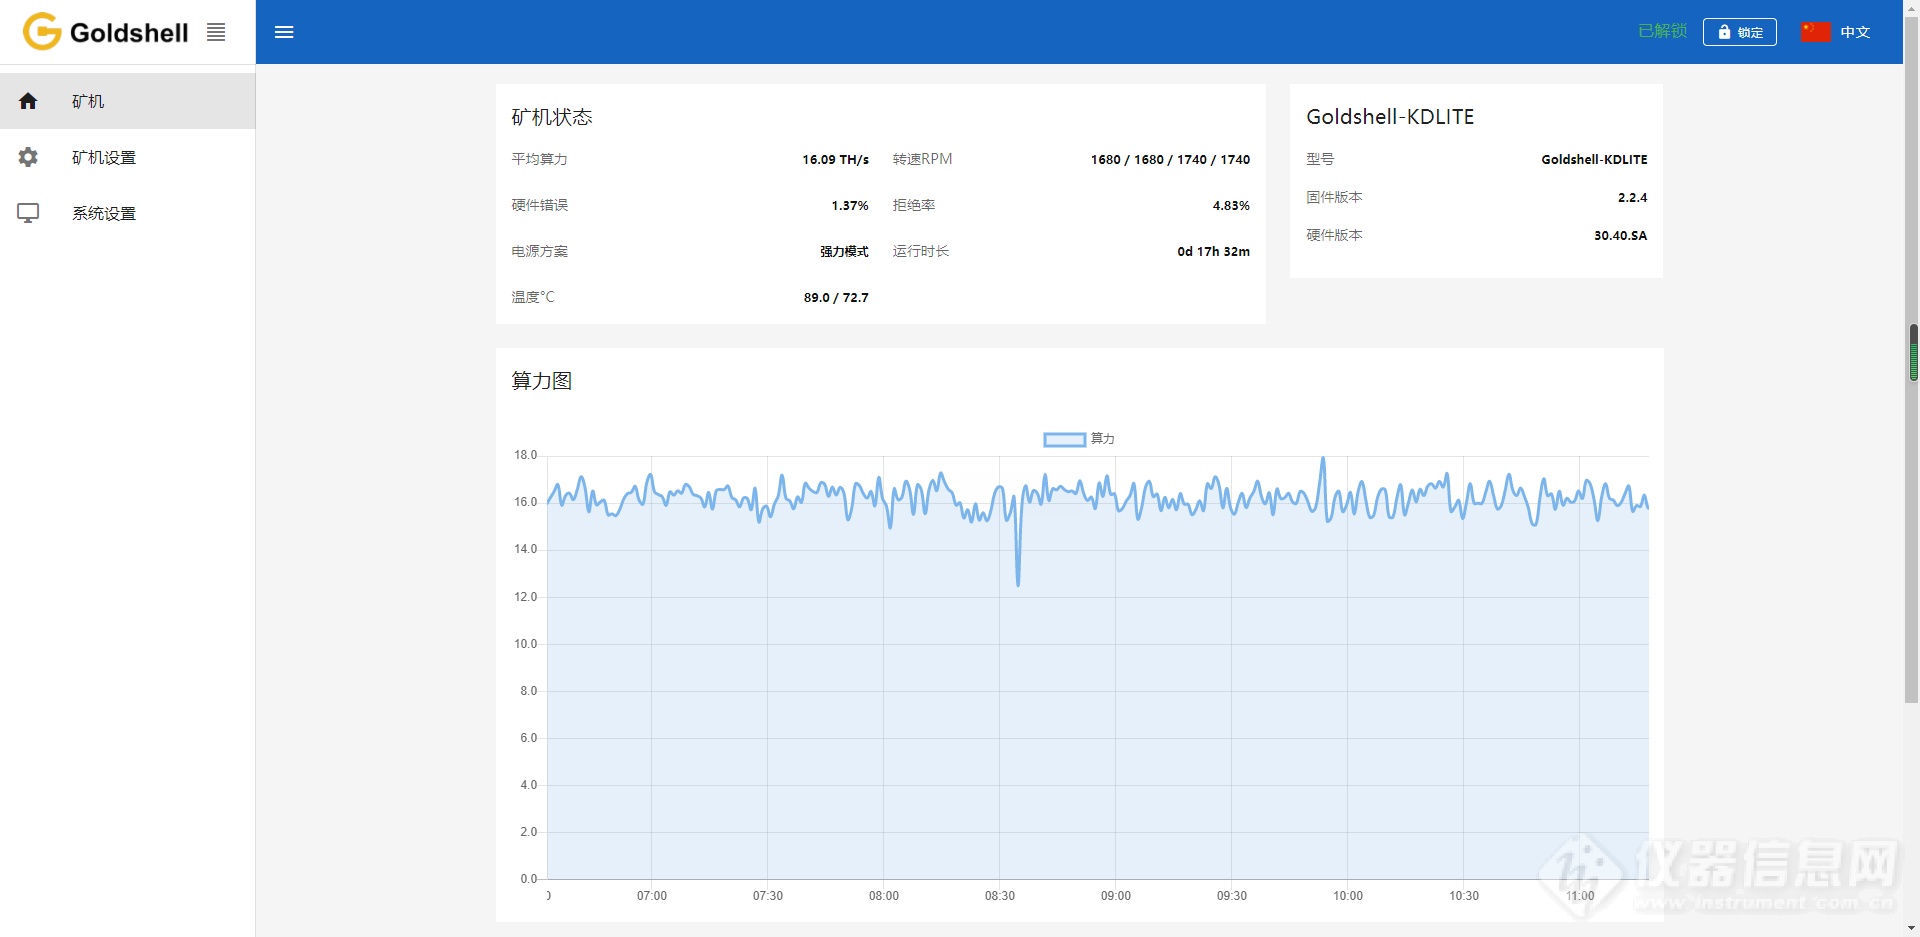Click the scrollbar up arrow
The image size is (1920, 937).
pos(1912,7)
